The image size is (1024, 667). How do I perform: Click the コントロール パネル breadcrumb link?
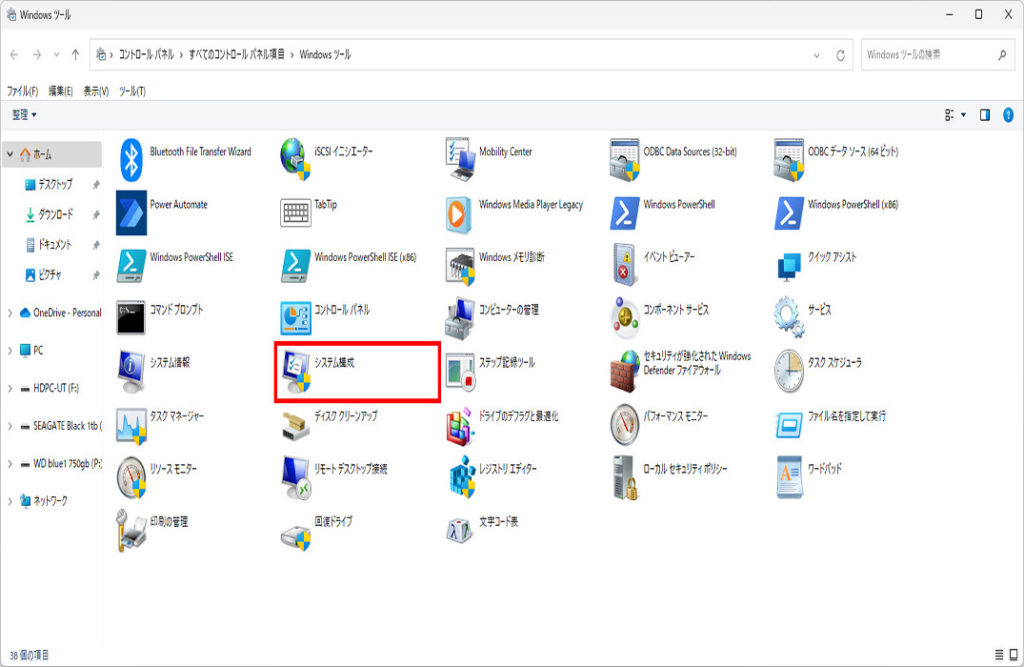(x=146, y=55)
